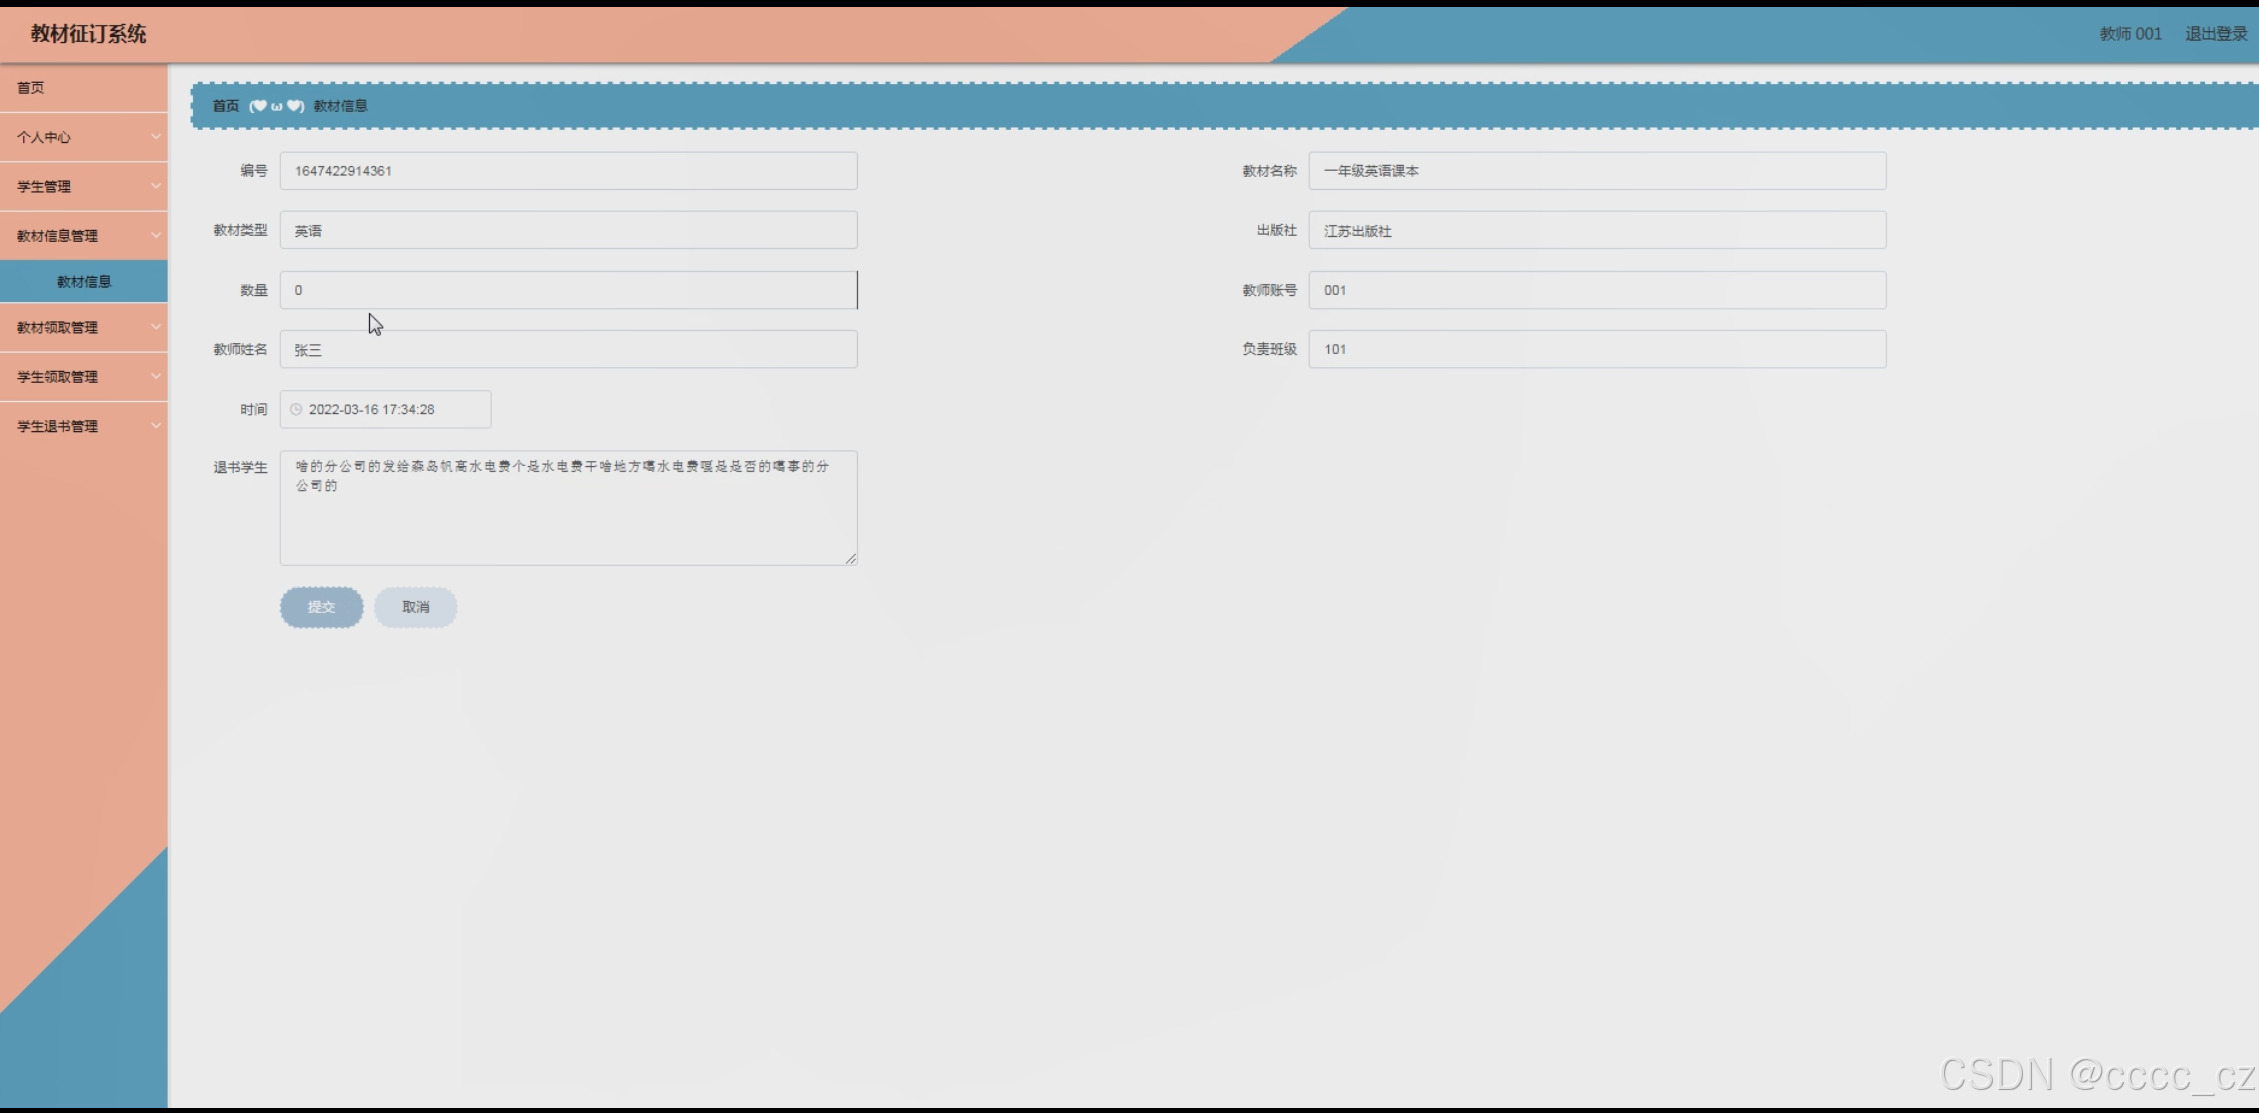Expand the 学生领取管理 chevron
Image resolution: width=2259 pixels, height=1113 pixels.
tap(156, 377)
